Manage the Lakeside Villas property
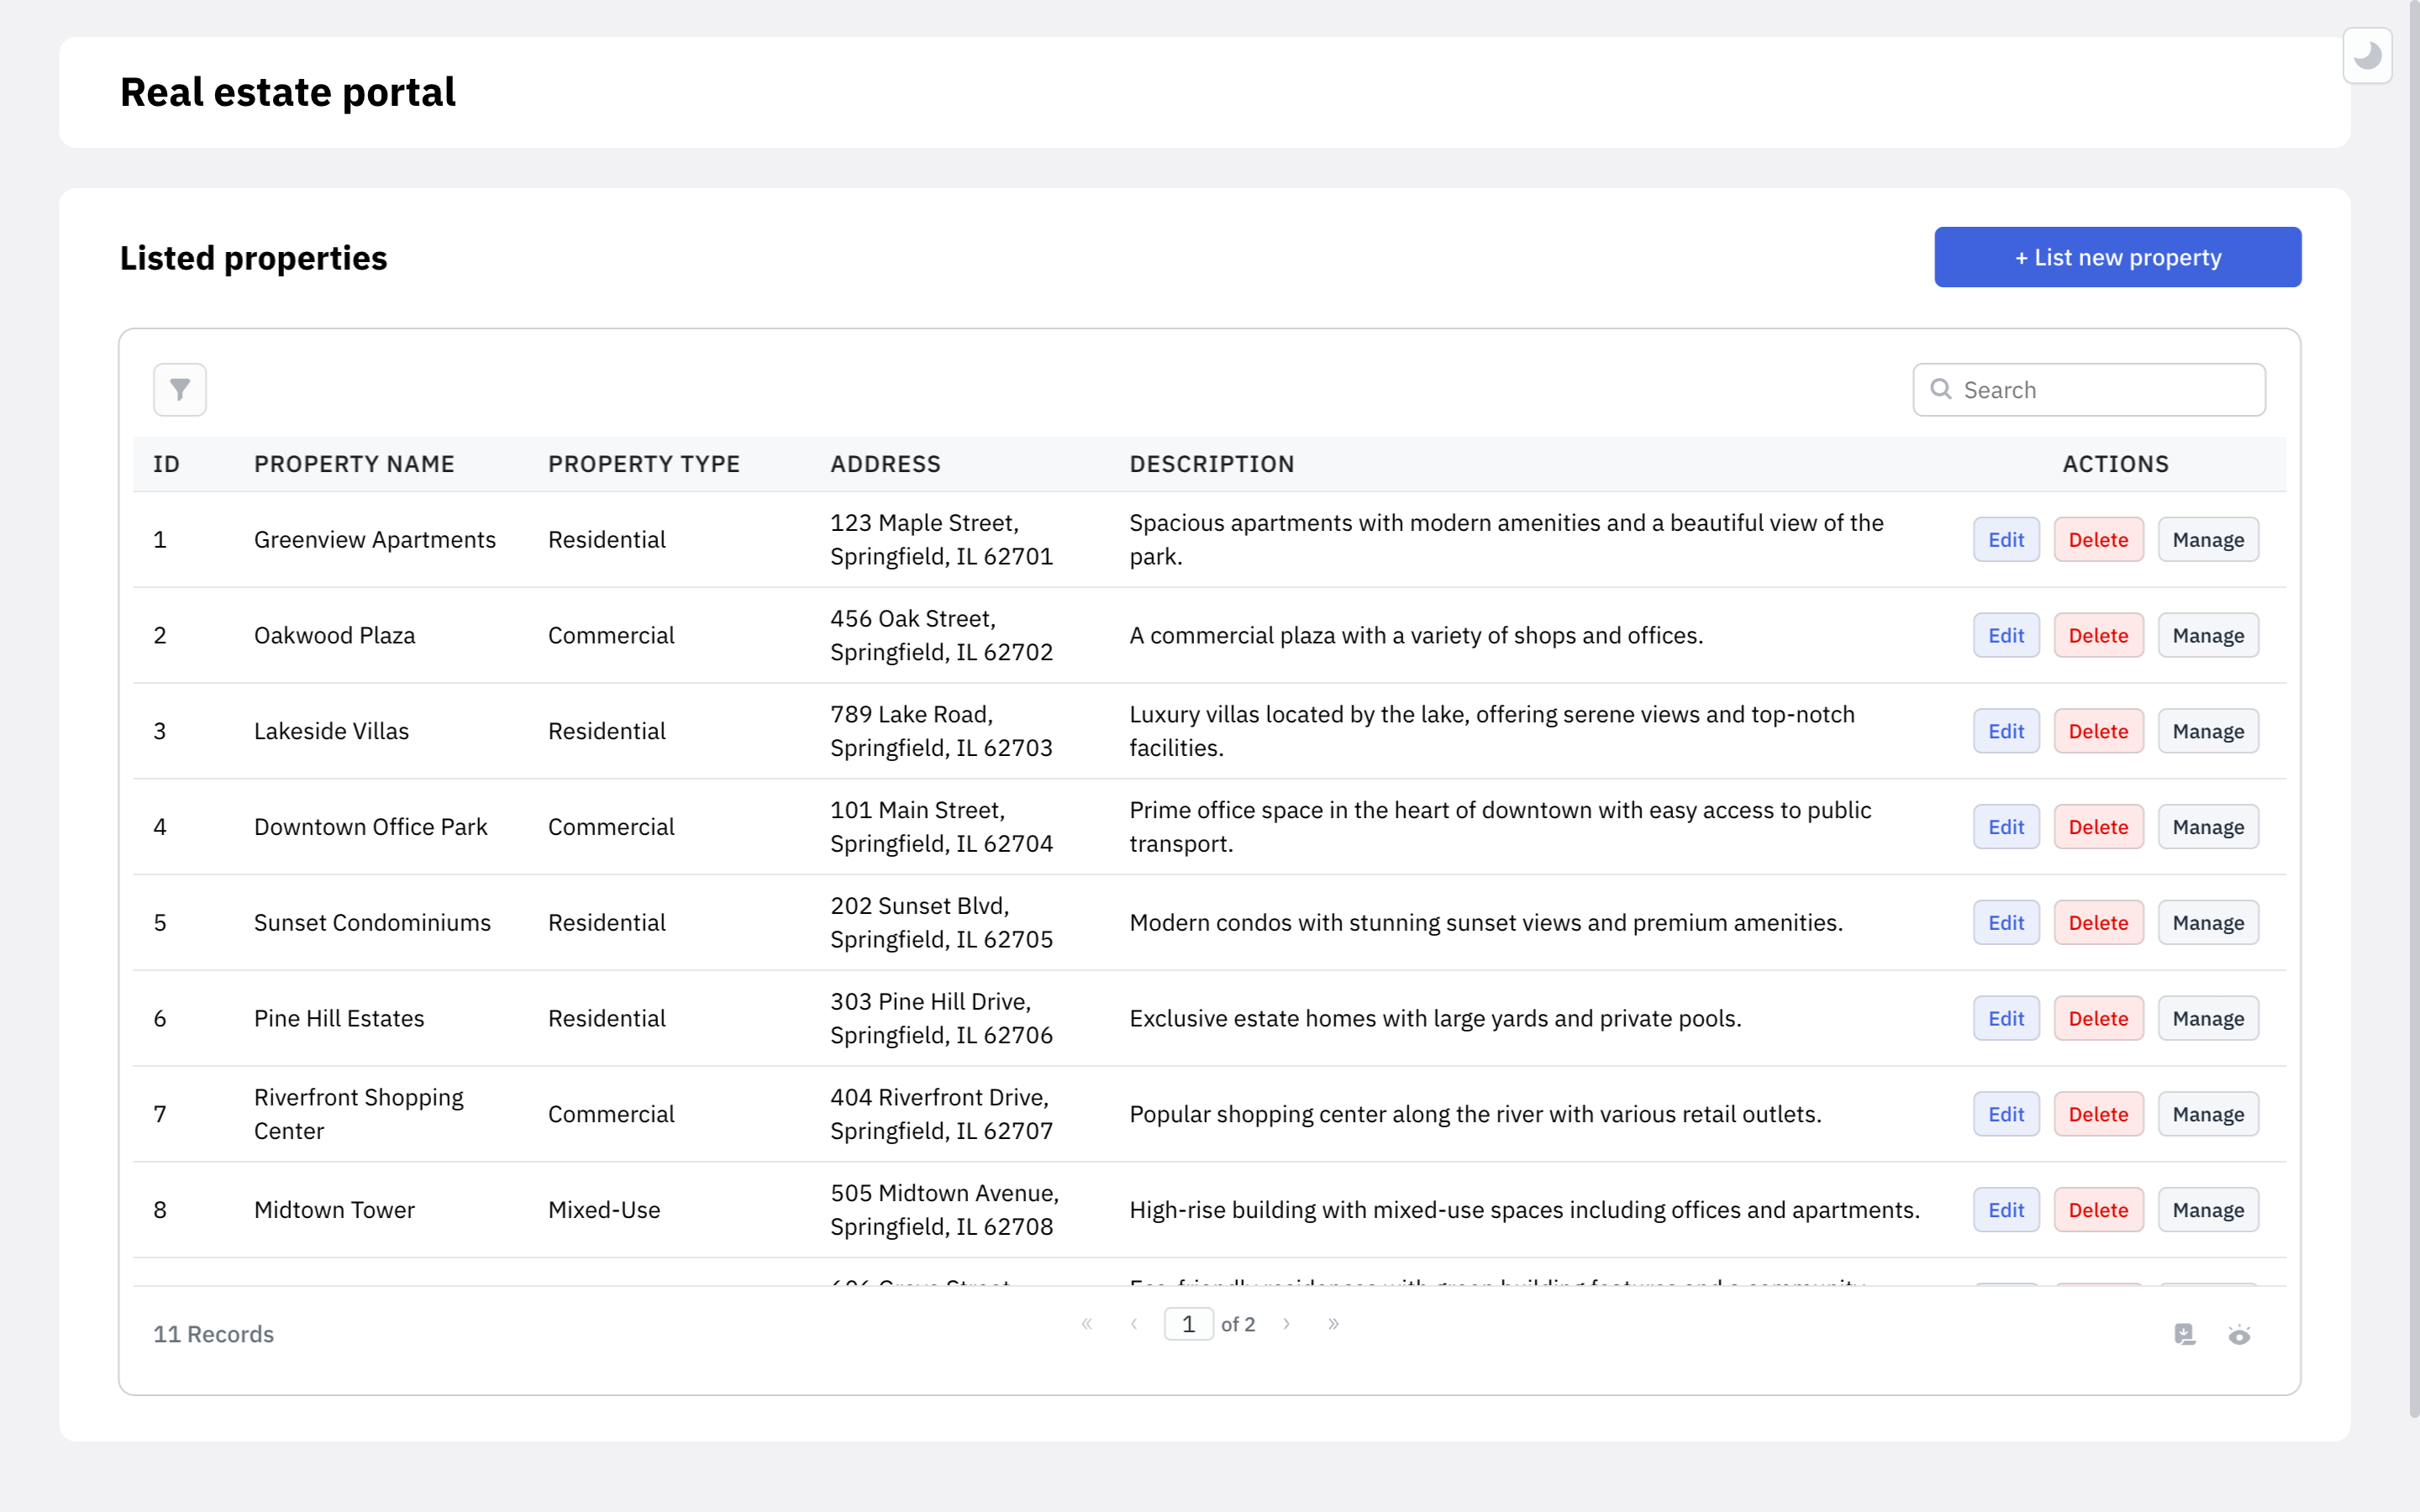 tap(2207, 731)
